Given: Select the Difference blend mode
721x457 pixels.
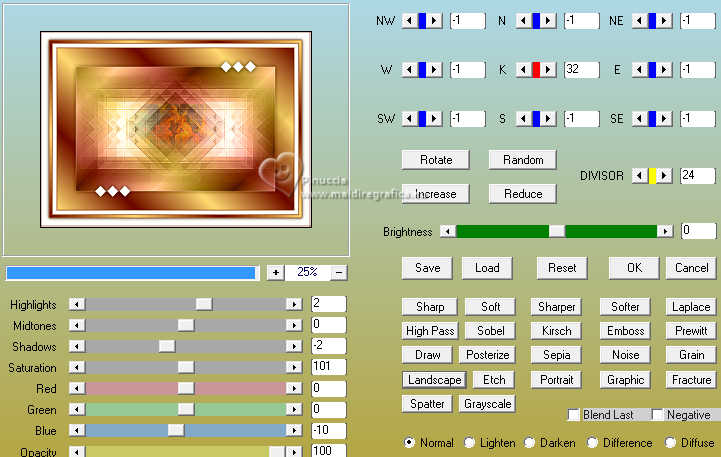Looking at the screenshot, I should pos(592,442).
